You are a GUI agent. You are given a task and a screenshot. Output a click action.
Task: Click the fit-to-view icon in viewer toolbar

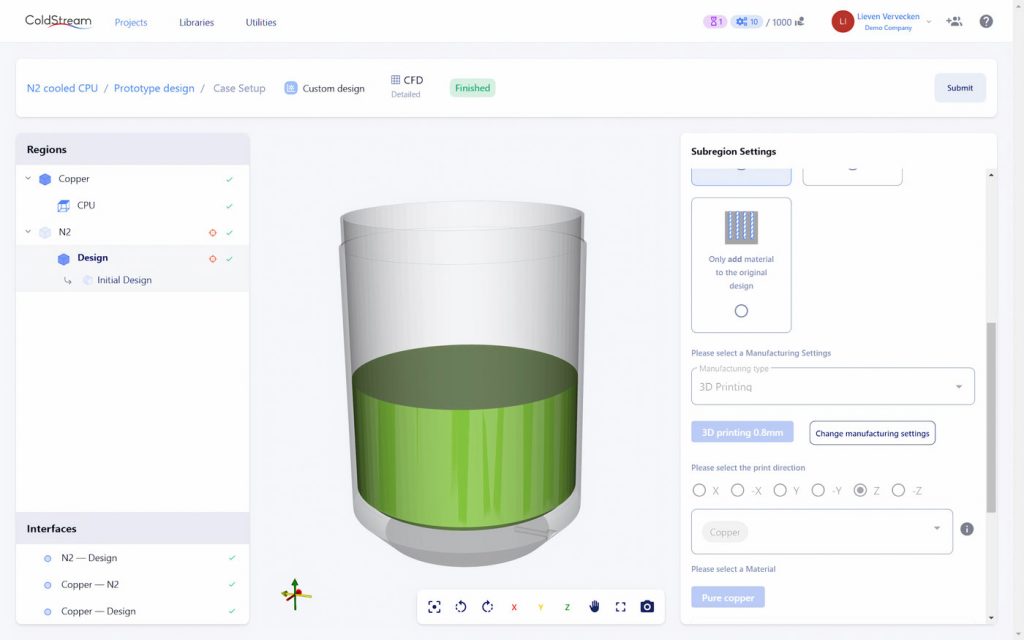434,607
